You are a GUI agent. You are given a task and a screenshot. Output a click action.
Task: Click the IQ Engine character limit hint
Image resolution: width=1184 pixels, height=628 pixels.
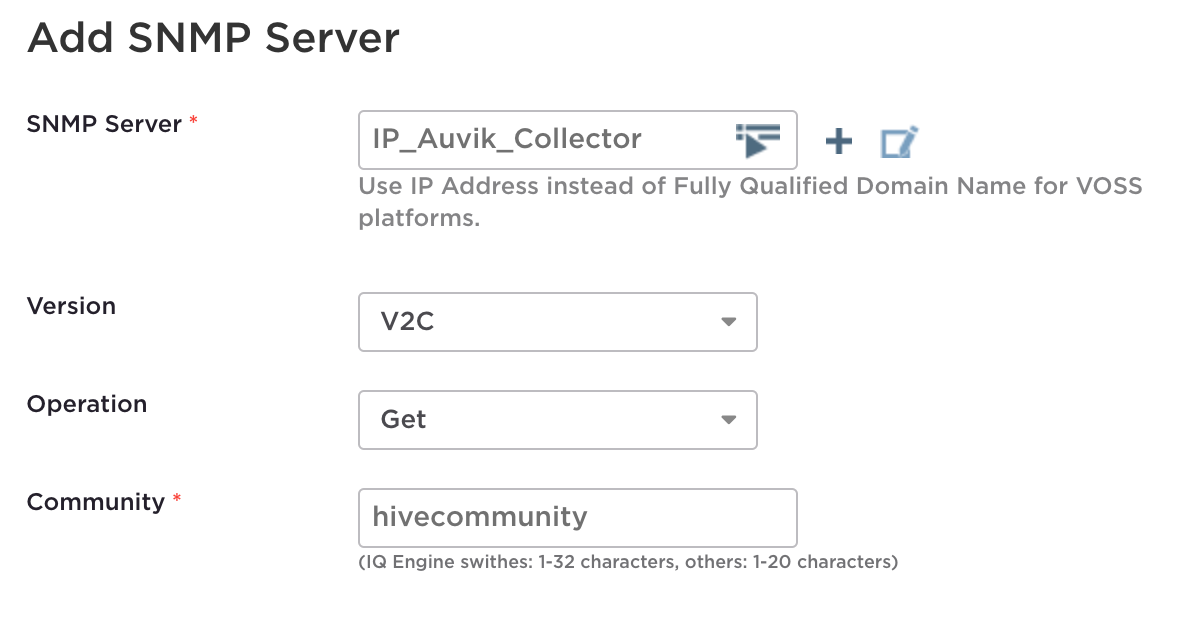628,562
